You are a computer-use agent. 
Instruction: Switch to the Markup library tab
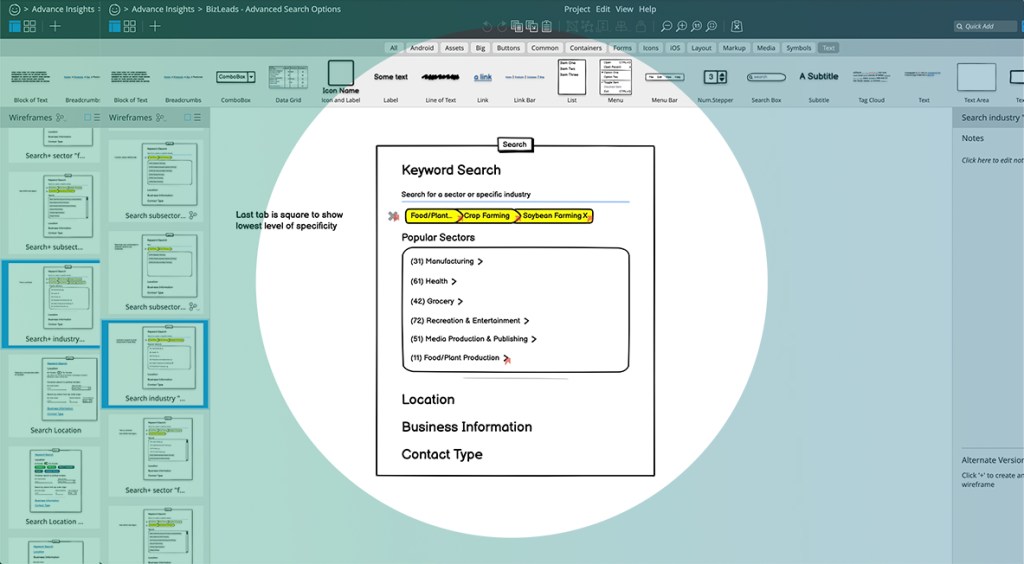(x=734, y=48)
